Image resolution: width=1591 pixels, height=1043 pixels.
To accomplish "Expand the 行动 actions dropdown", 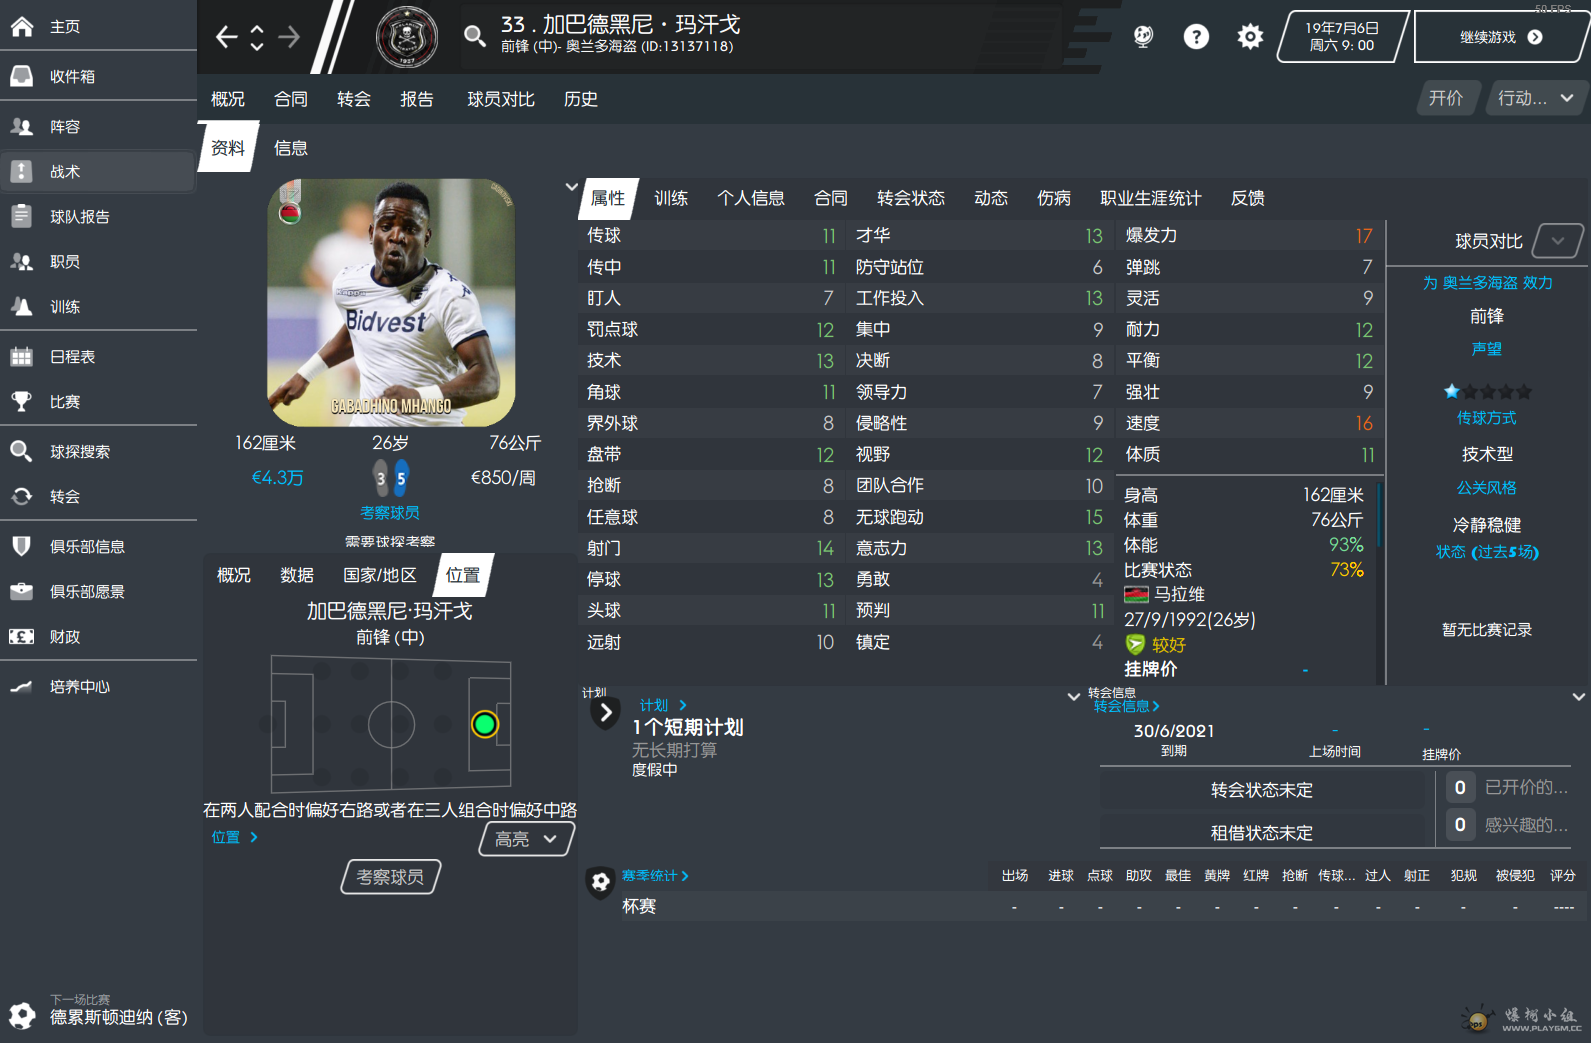I will click(x=1535, y=98).
